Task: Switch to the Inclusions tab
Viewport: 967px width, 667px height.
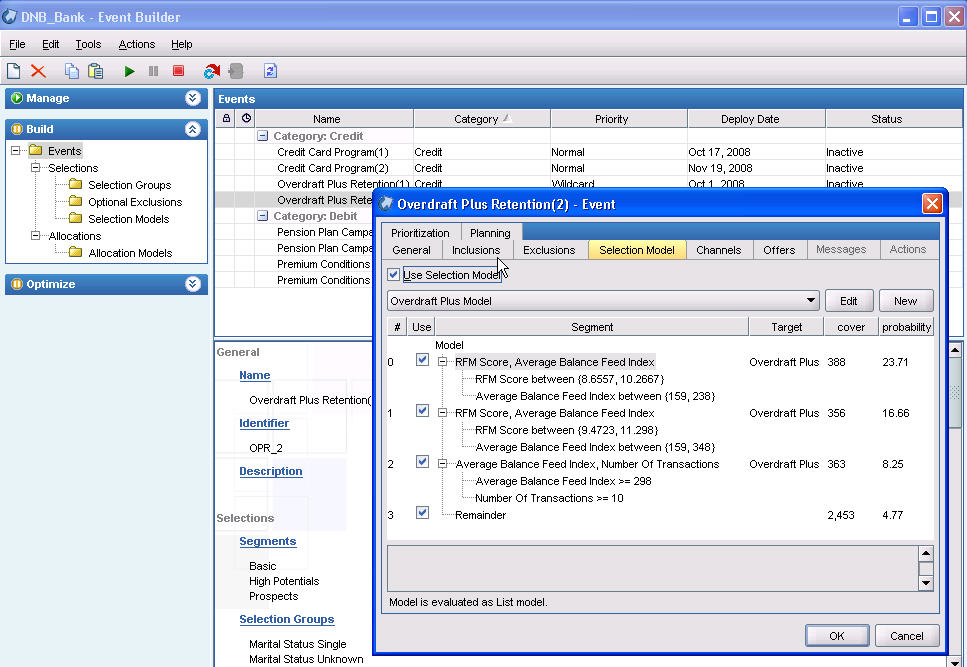Action: (475, 250)
